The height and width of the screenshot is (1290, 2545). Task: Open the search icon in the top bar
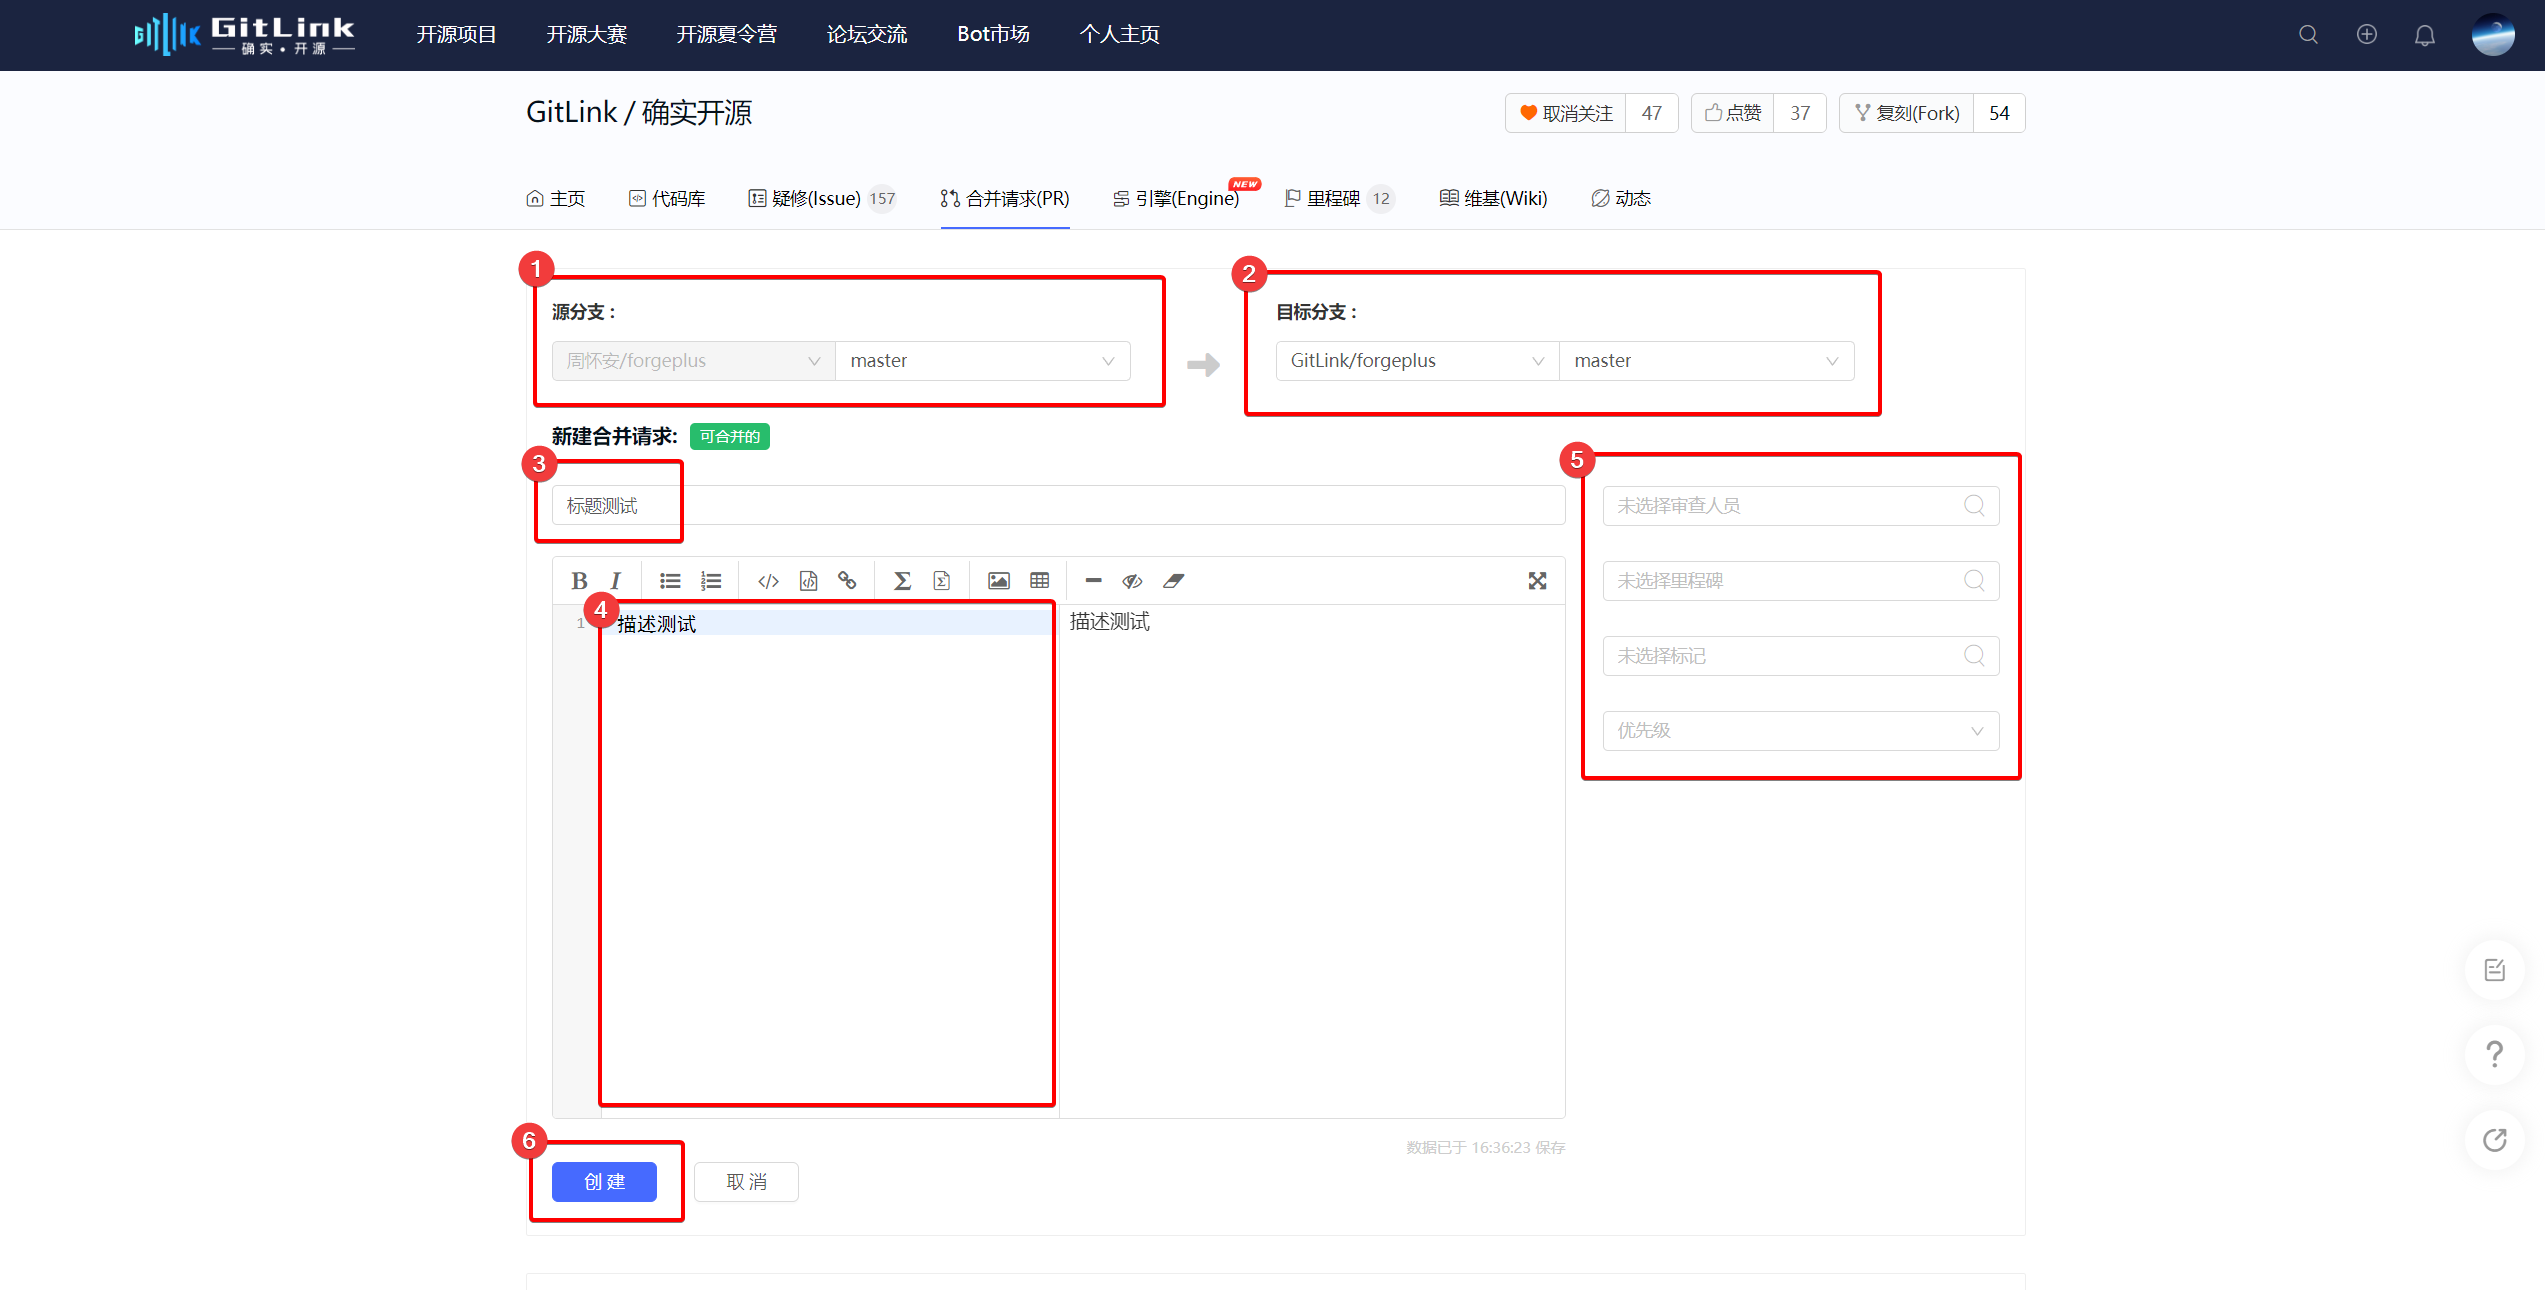pos(2309,35)
